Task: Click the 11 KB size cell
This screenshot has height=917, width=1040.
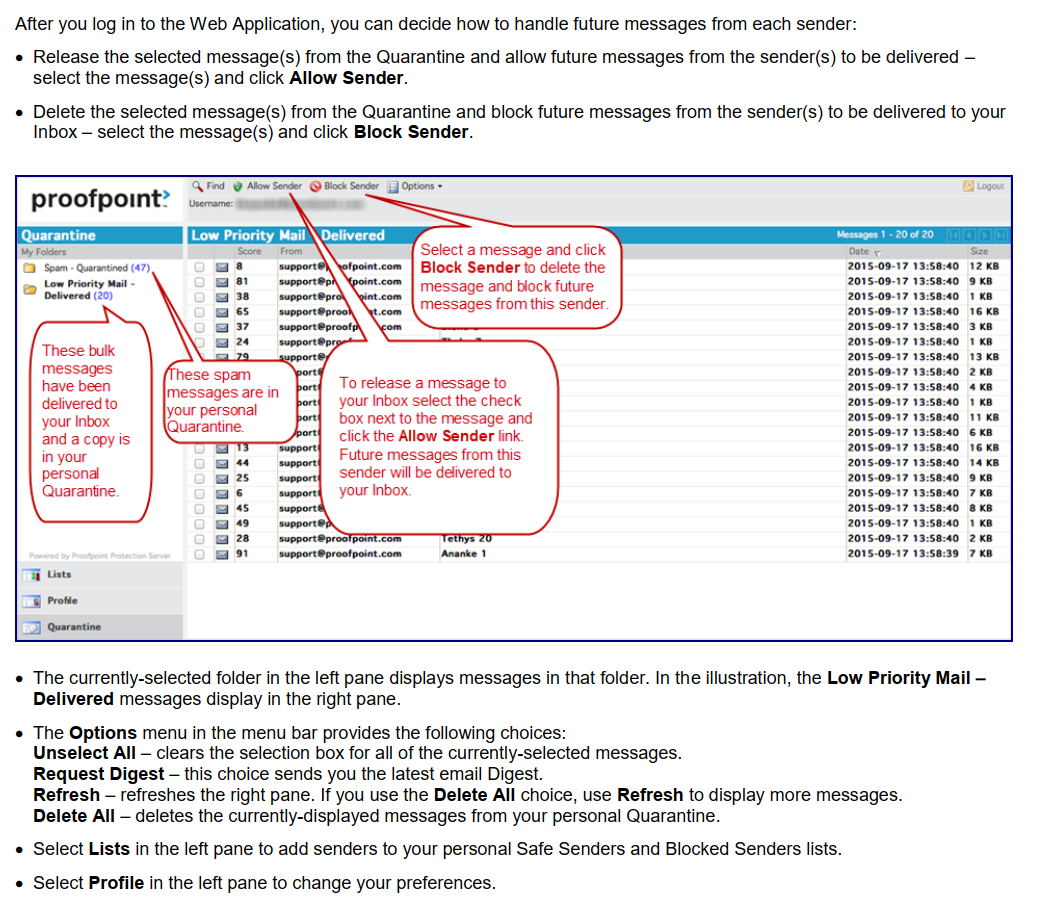Action: 984,418
